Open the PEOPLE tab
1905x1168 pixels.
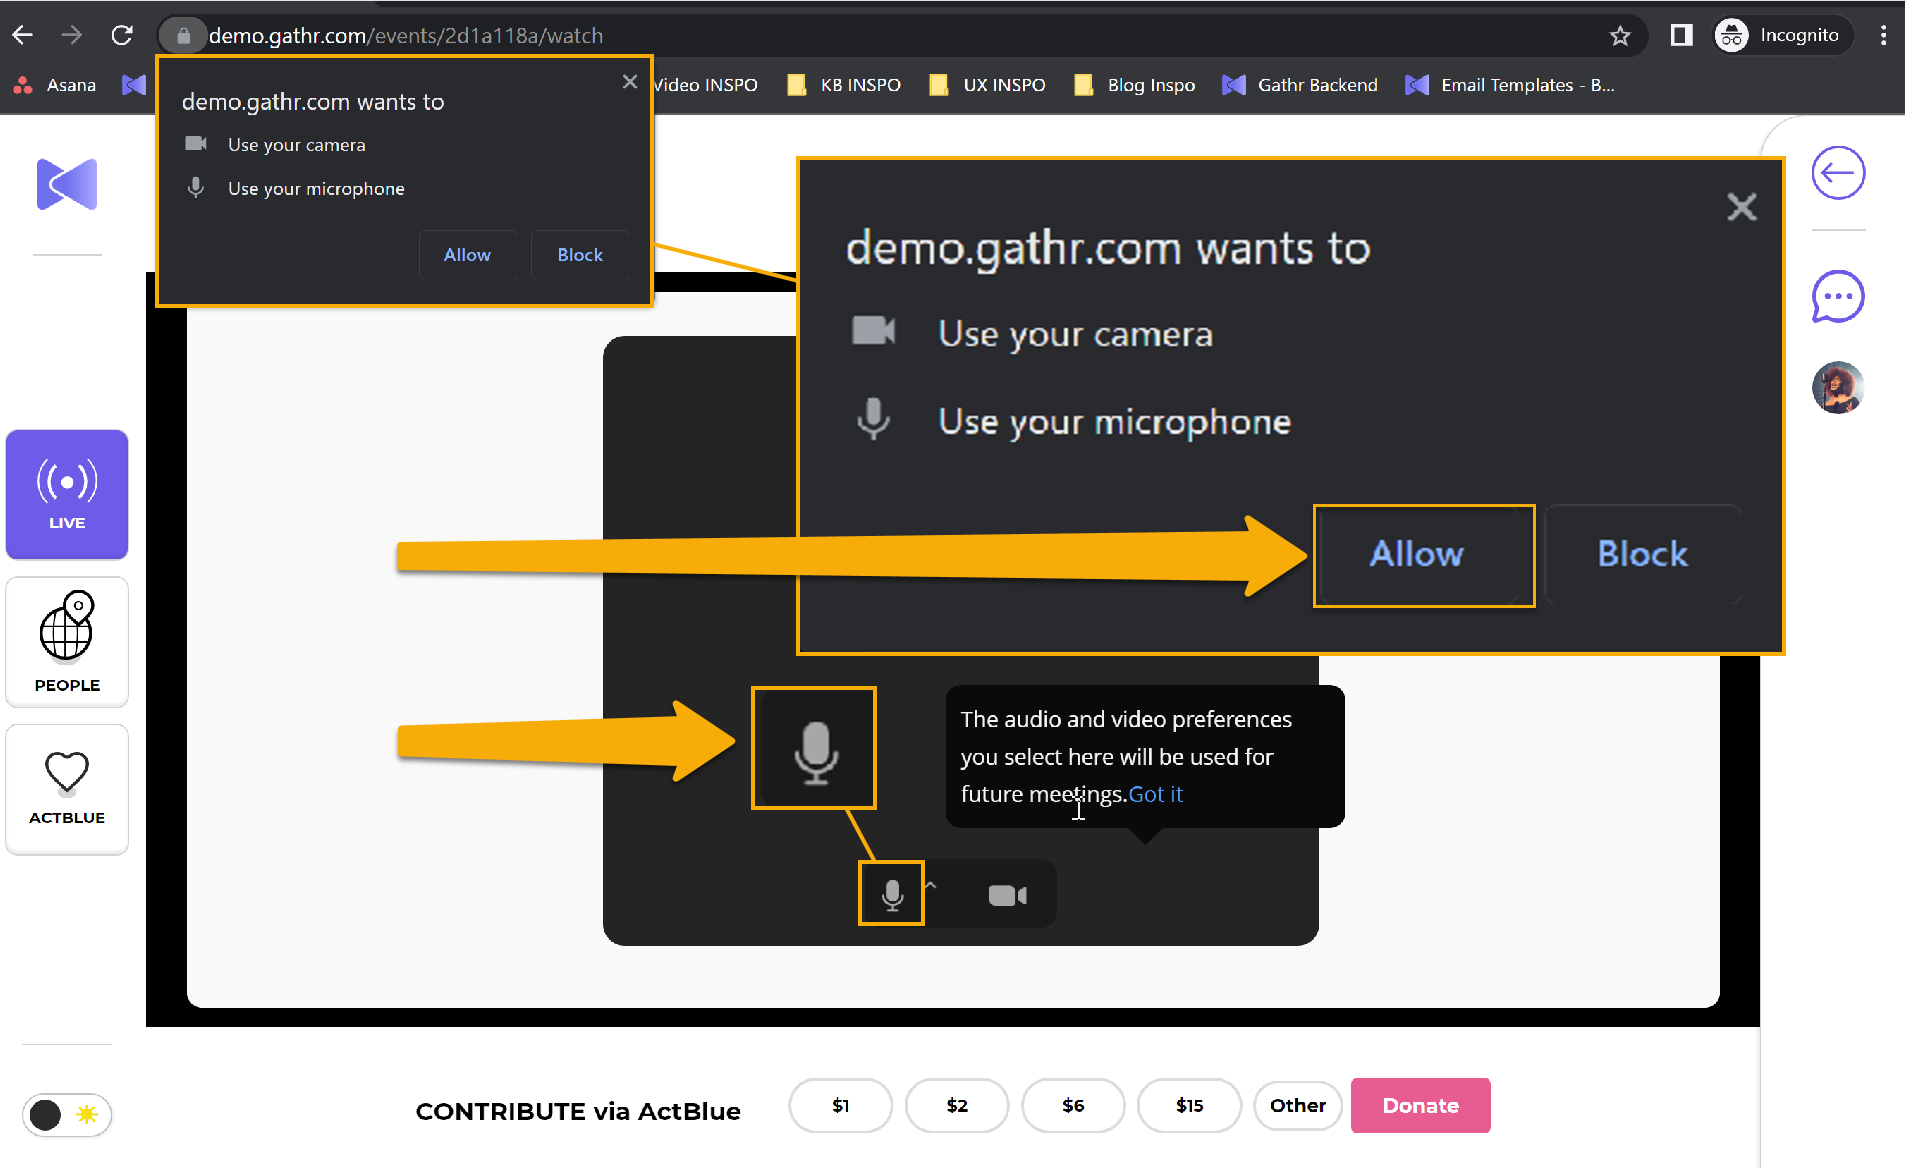point(67,642)
